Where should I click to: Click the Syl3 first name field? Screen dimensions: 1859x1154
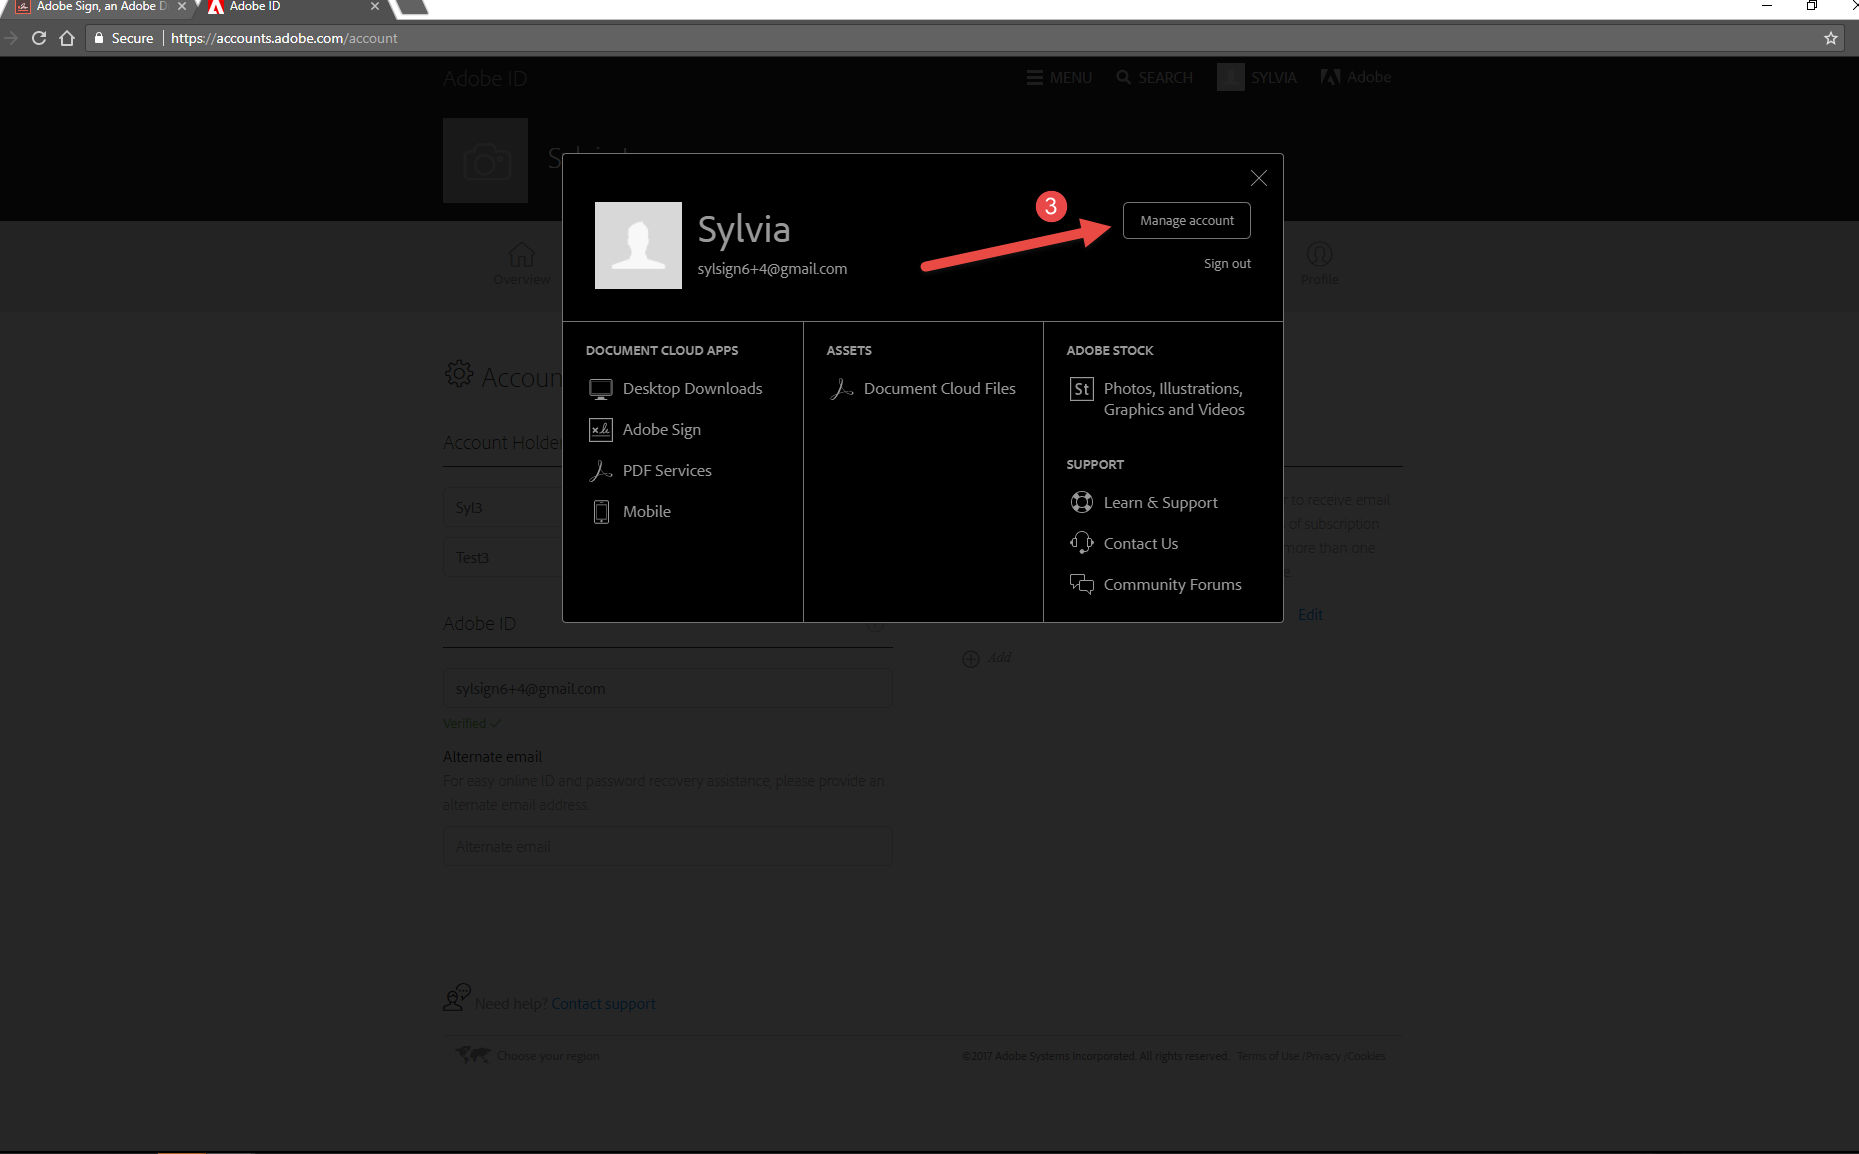point(503,507)
